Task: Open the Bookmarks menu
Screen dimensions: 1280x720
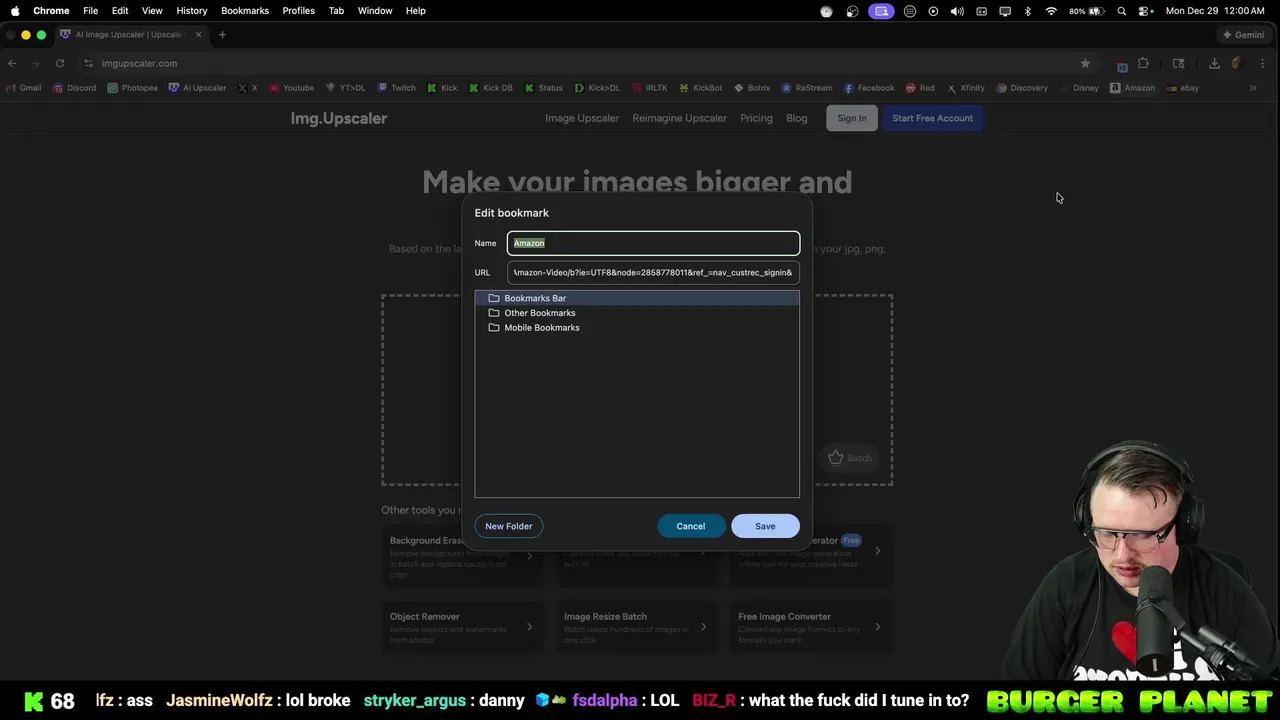Action: [x=245, y=10]
